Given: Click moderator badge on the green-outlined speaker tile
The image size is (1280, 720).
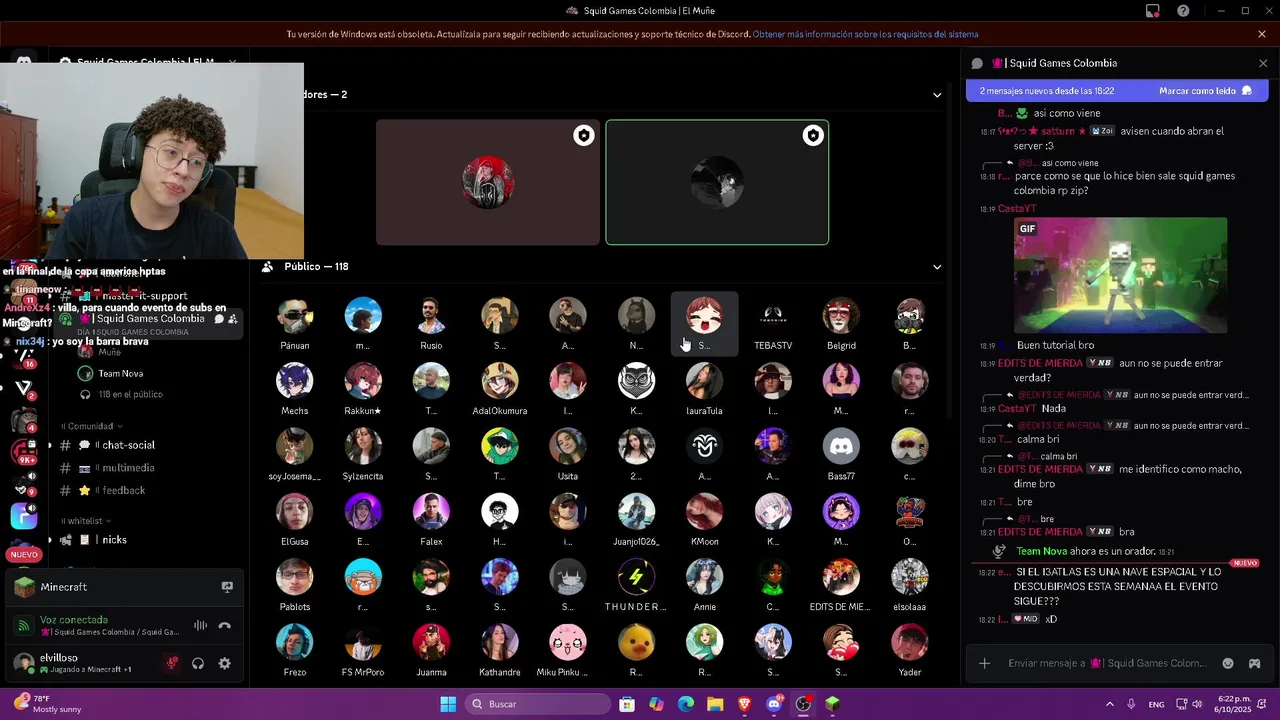Looking at the screenshot, I should coord(813,135).
